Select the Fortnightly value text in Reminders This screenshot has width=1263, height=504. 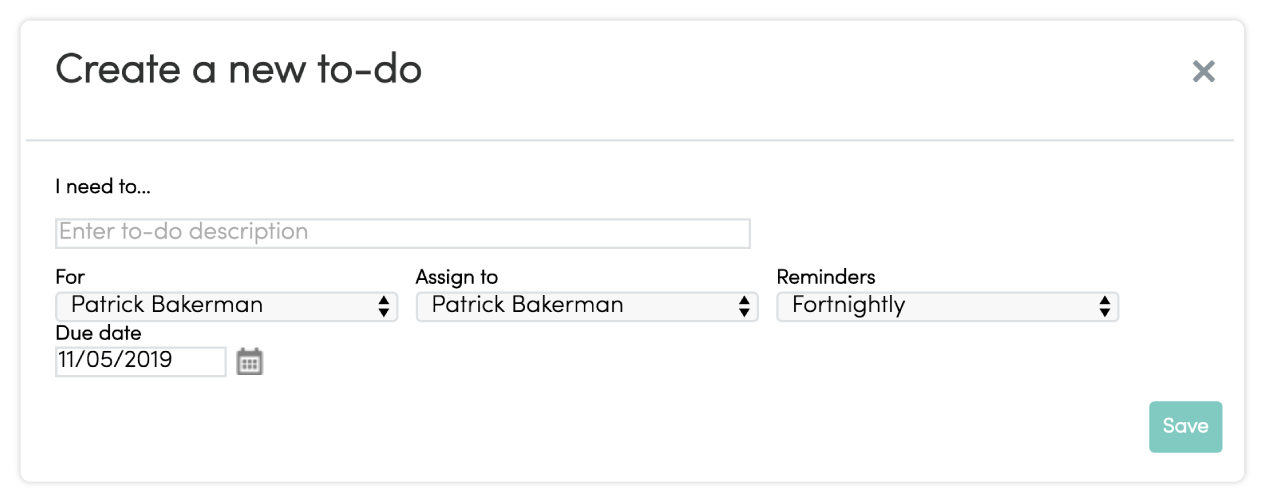848,306
